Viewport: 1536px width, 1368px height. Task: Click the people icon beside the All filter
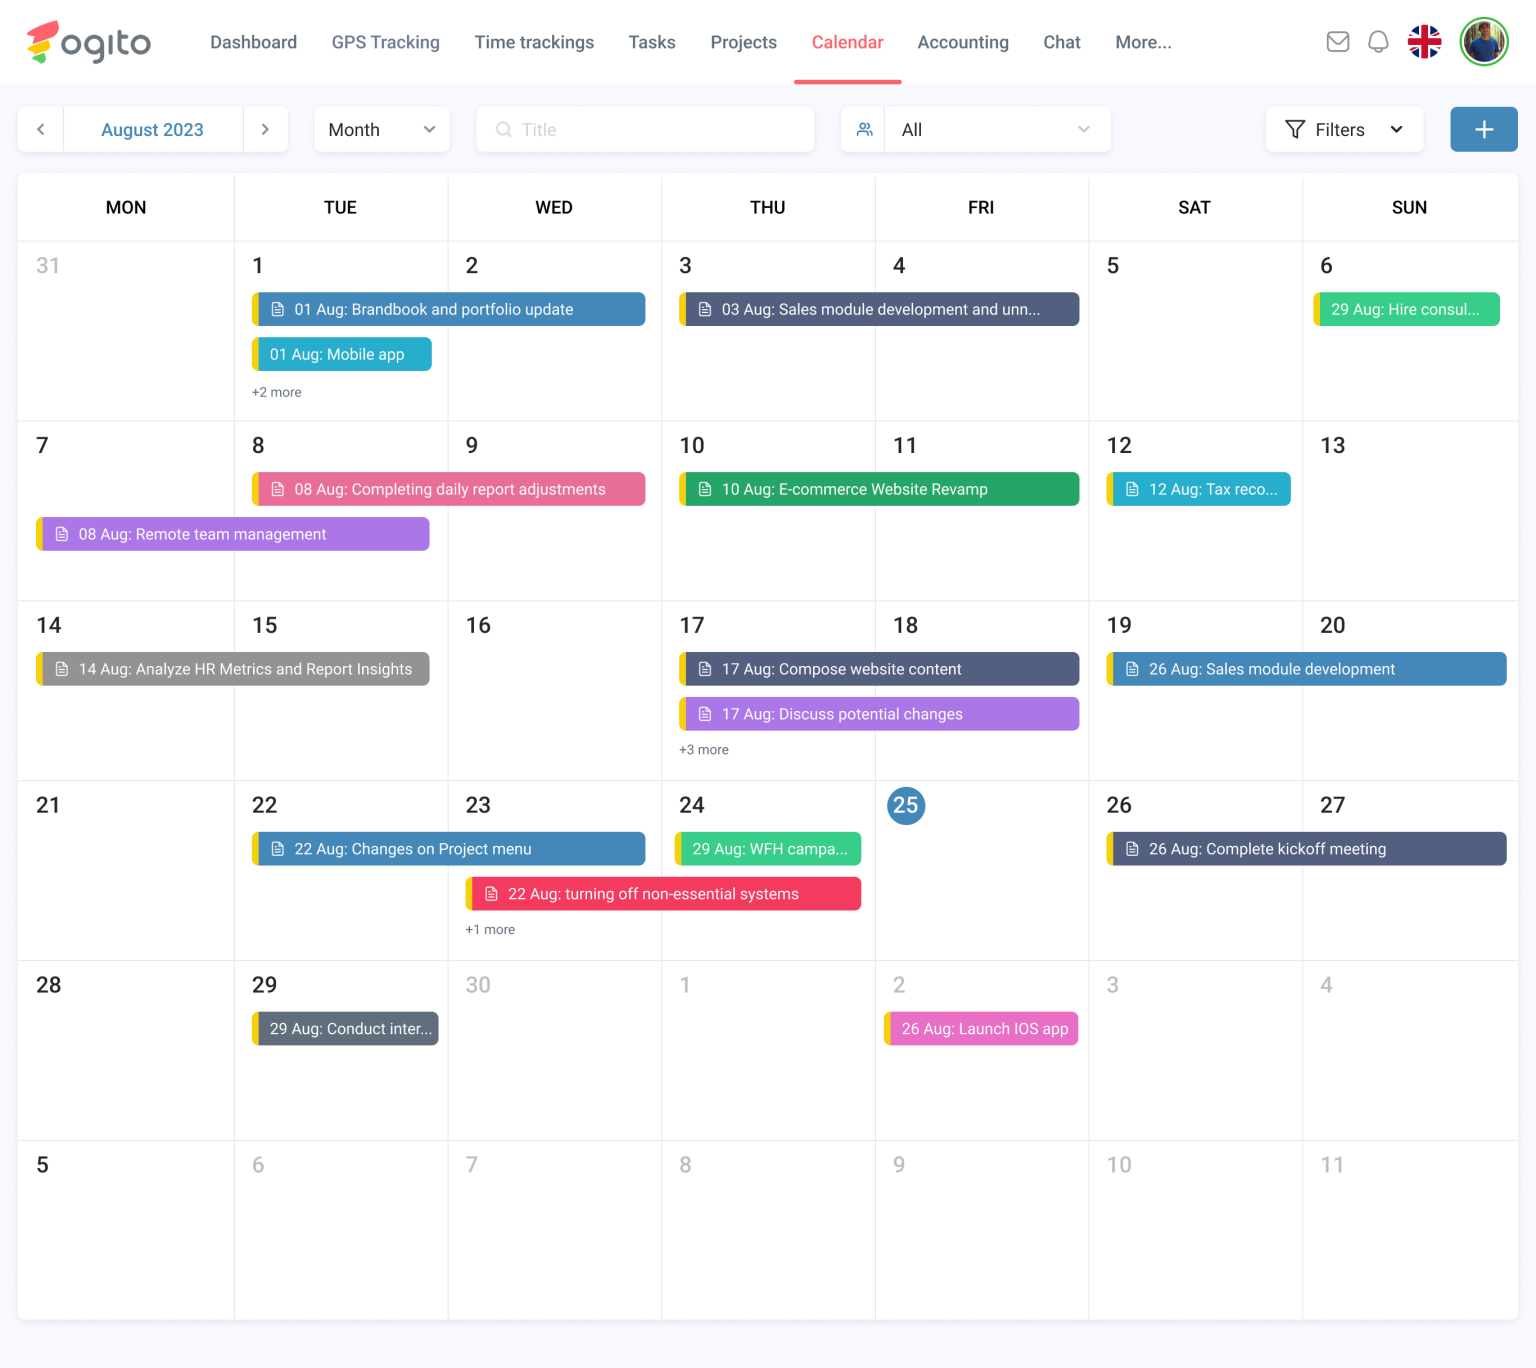(864, 129)
